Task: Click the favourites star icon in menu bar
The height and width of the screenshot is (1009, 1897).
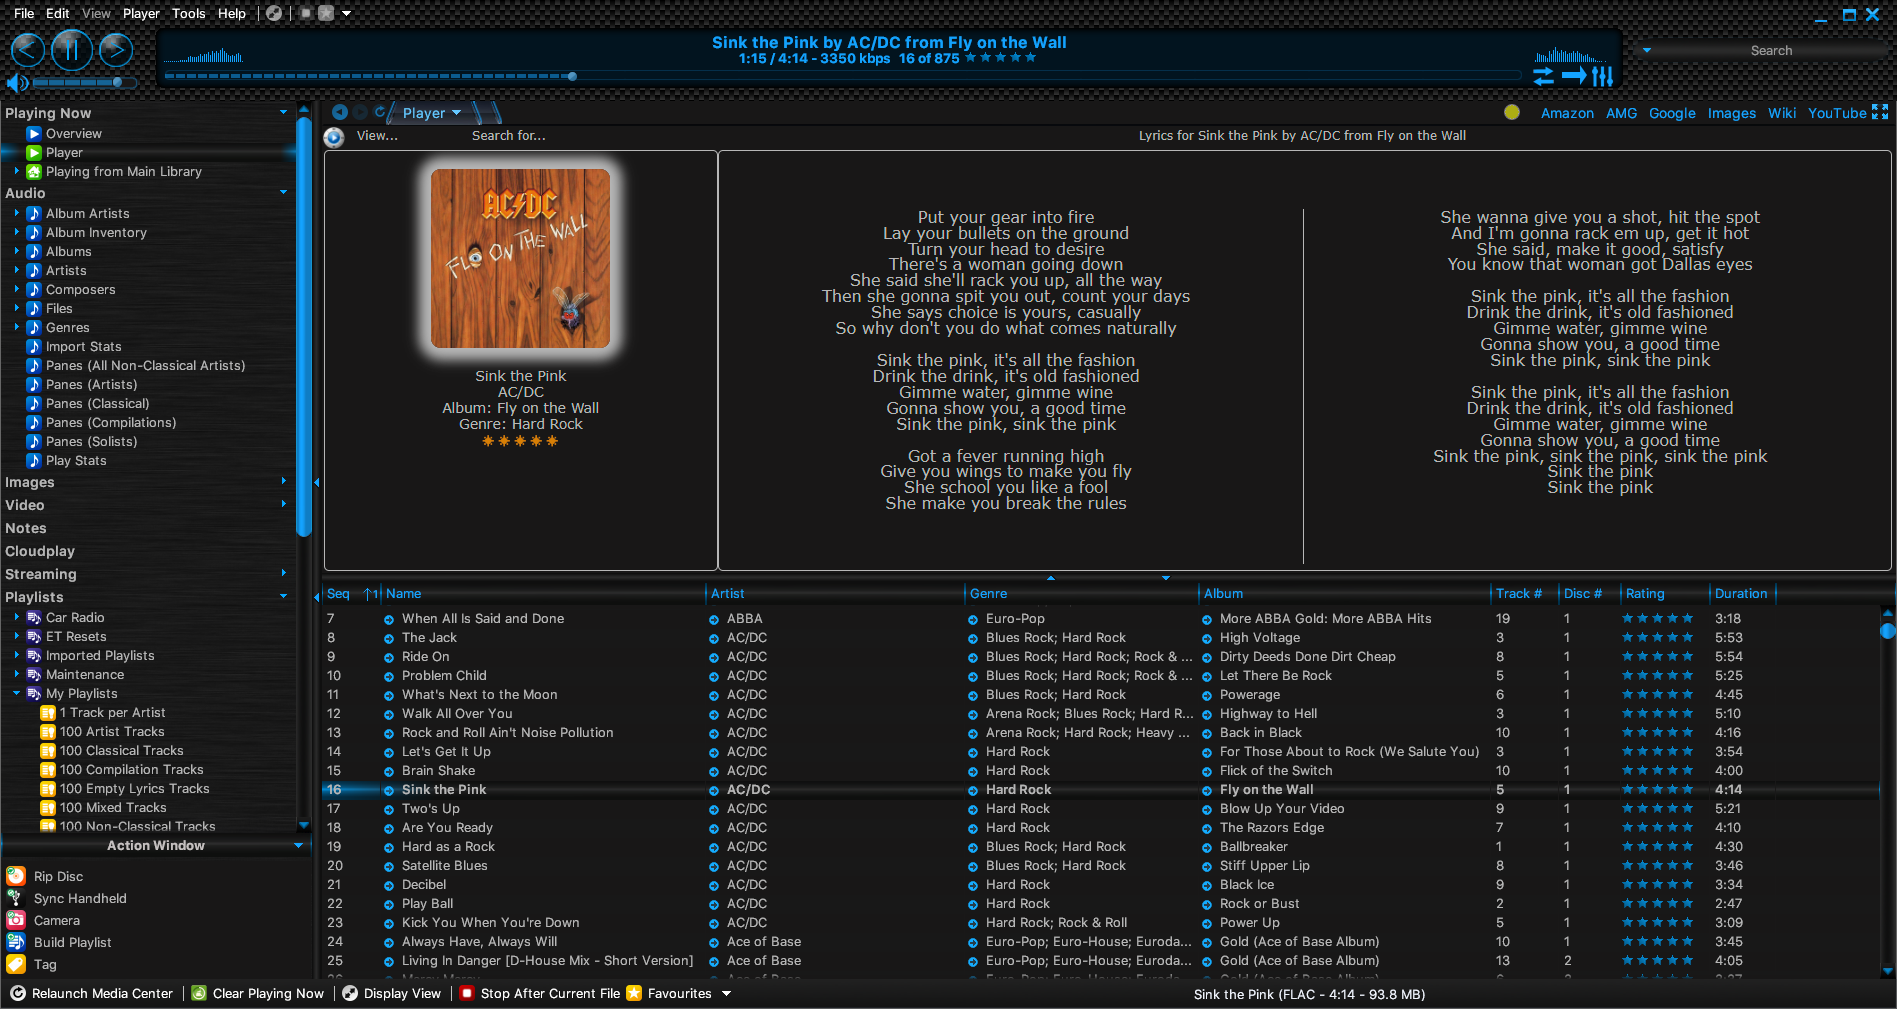Action: [326, 13]
